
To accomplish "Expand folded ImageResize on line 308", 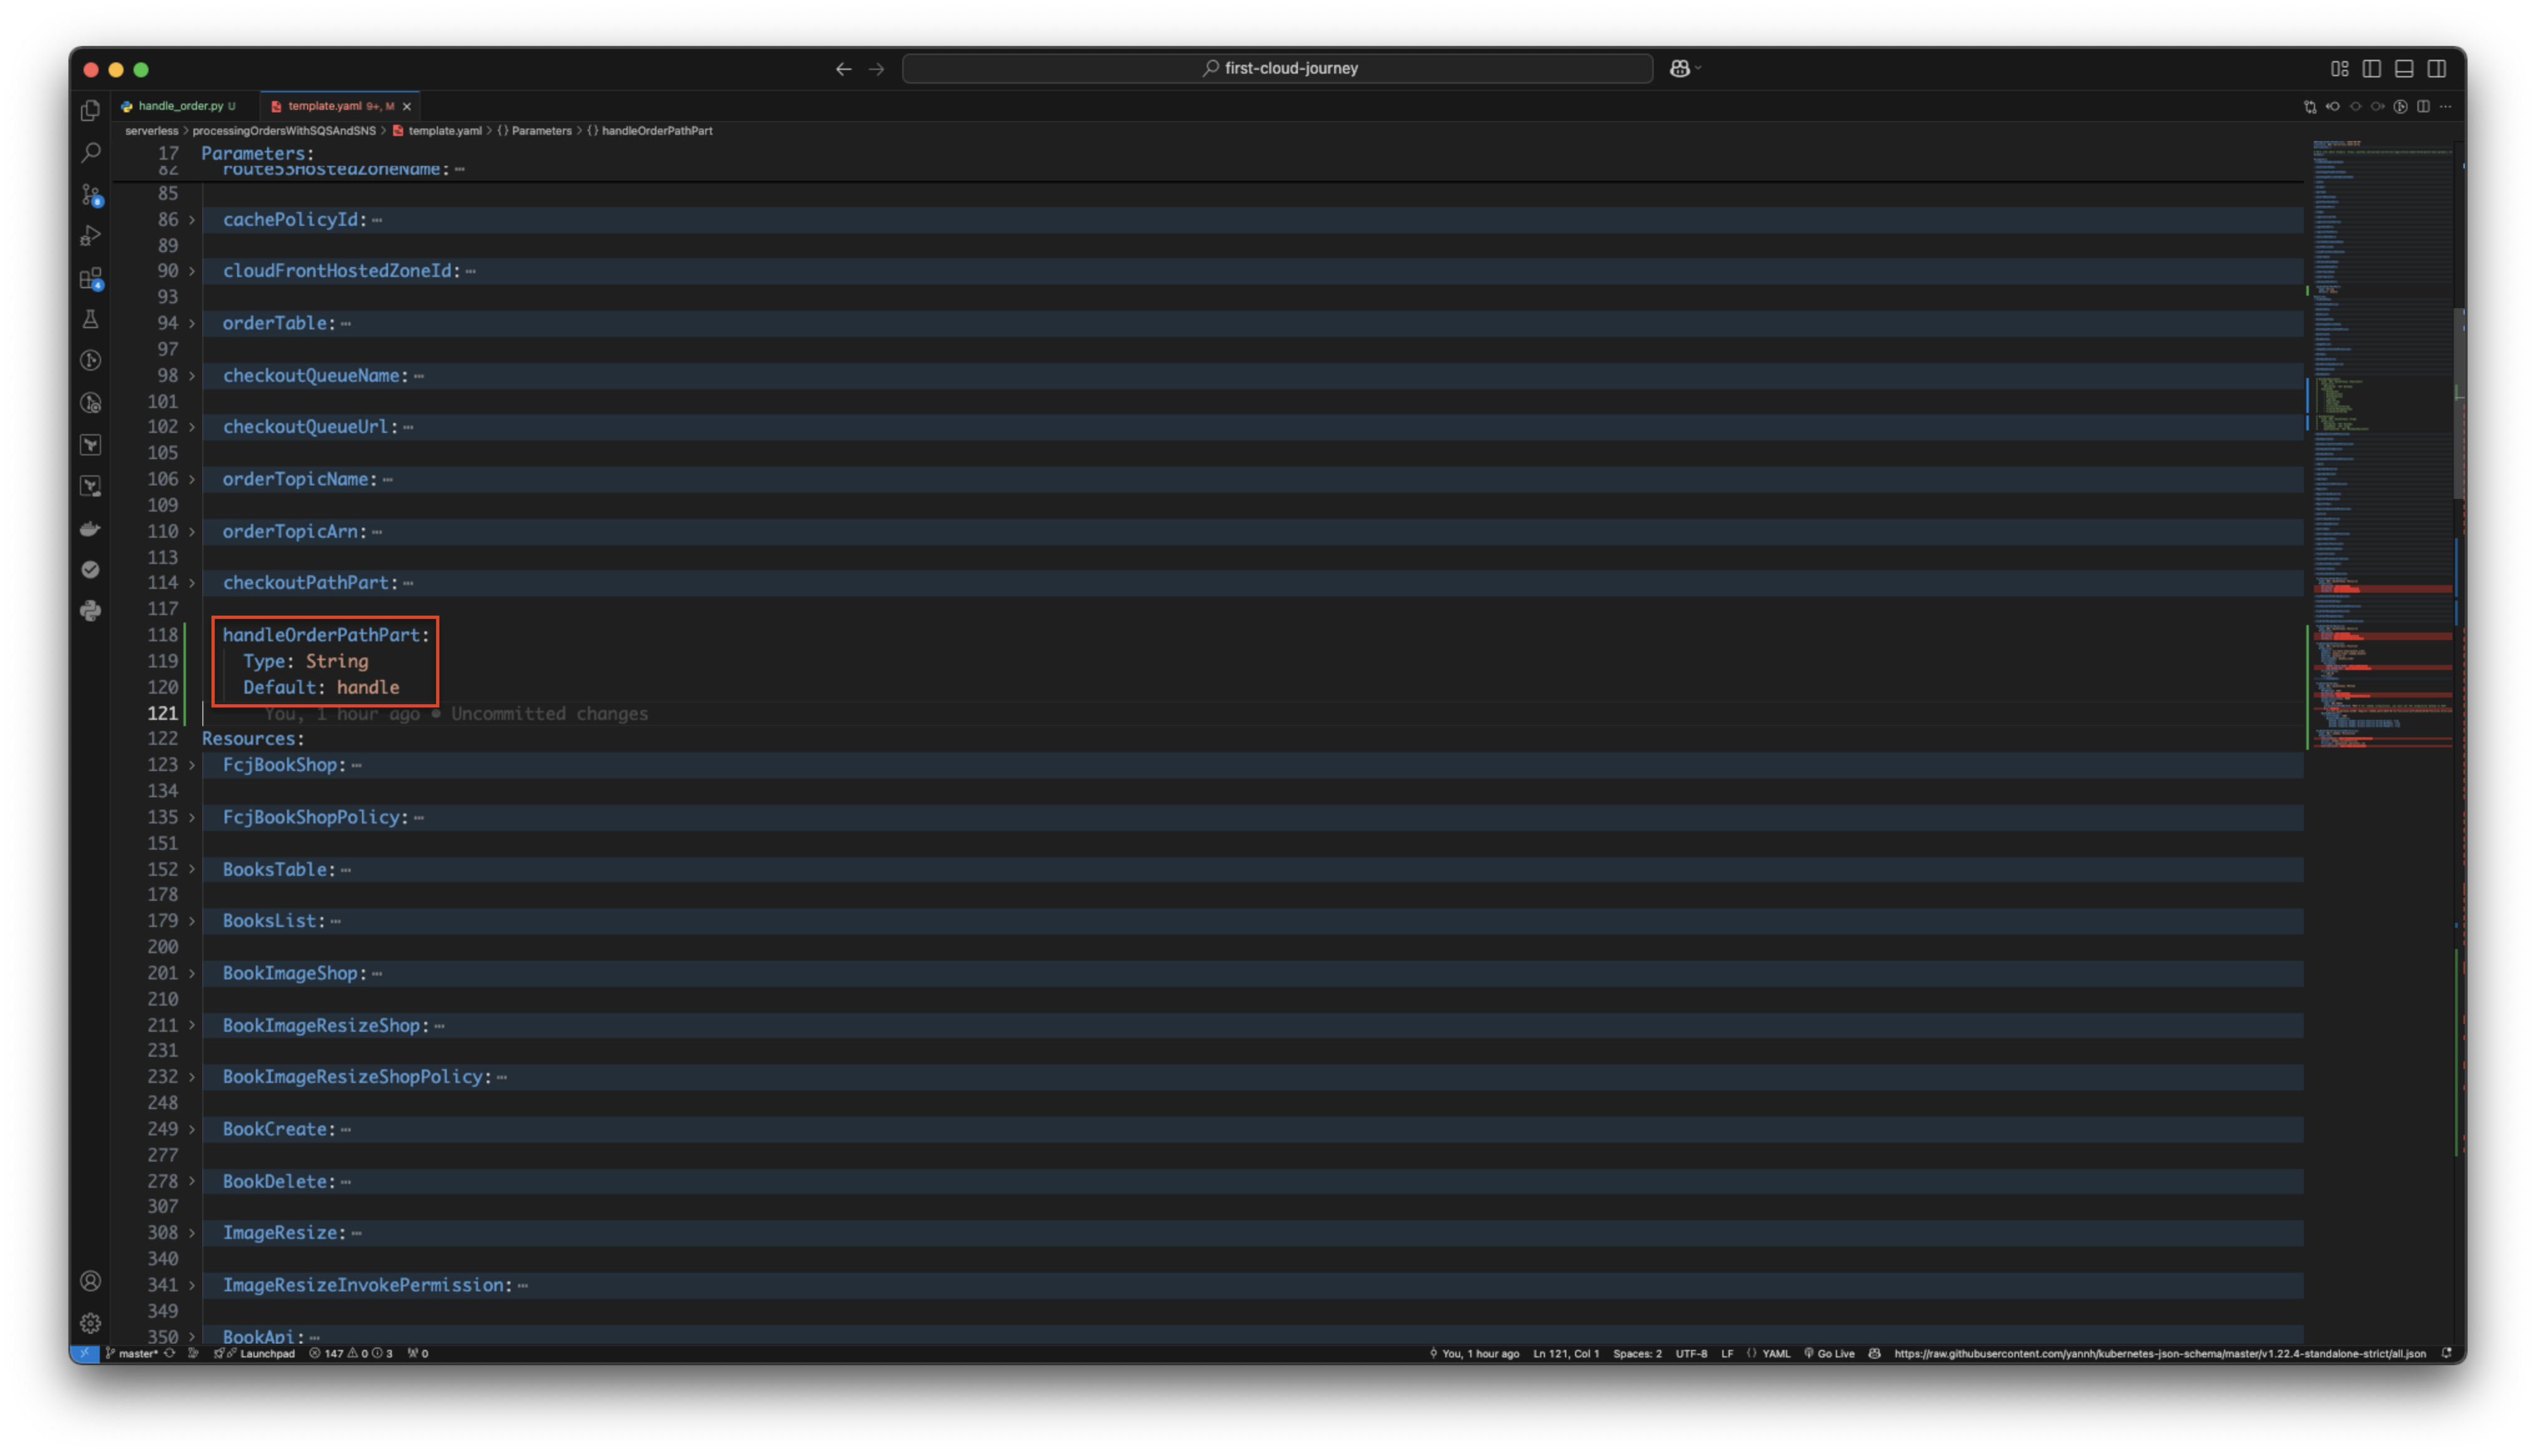I will click(192, 1233).
